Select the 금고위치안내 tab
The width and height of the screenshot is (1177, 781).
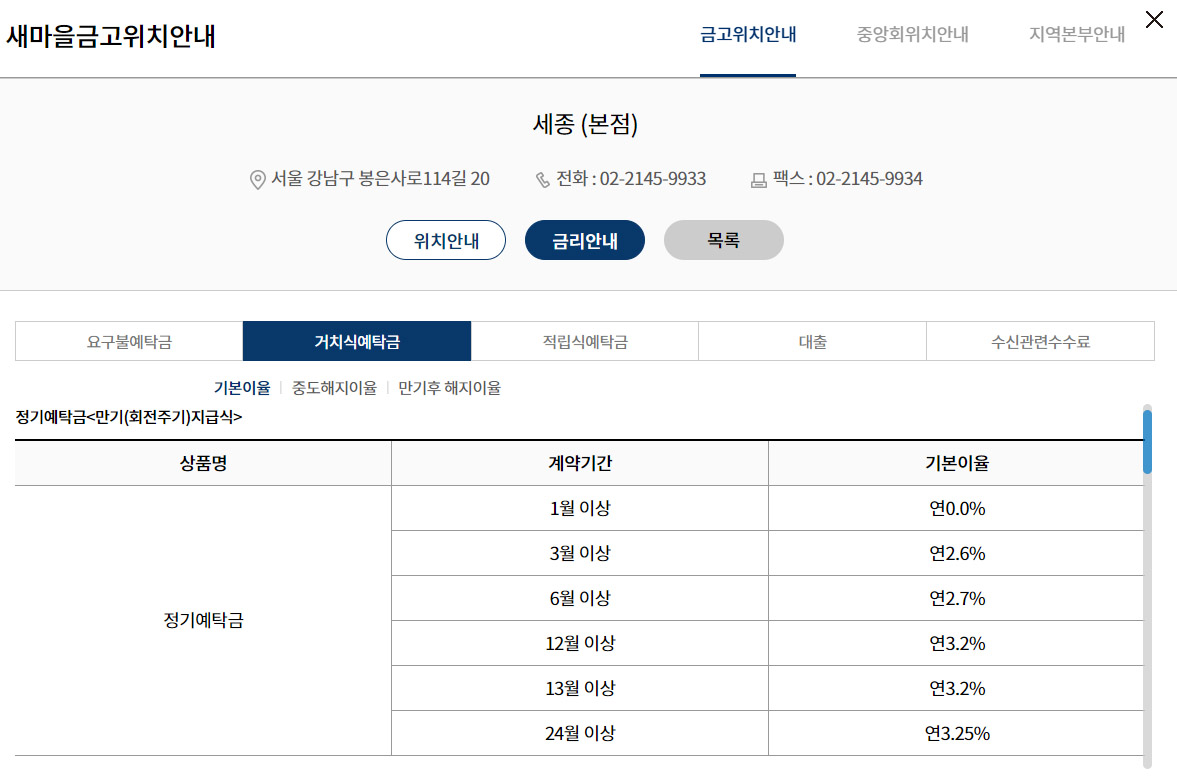coord(748,33)
